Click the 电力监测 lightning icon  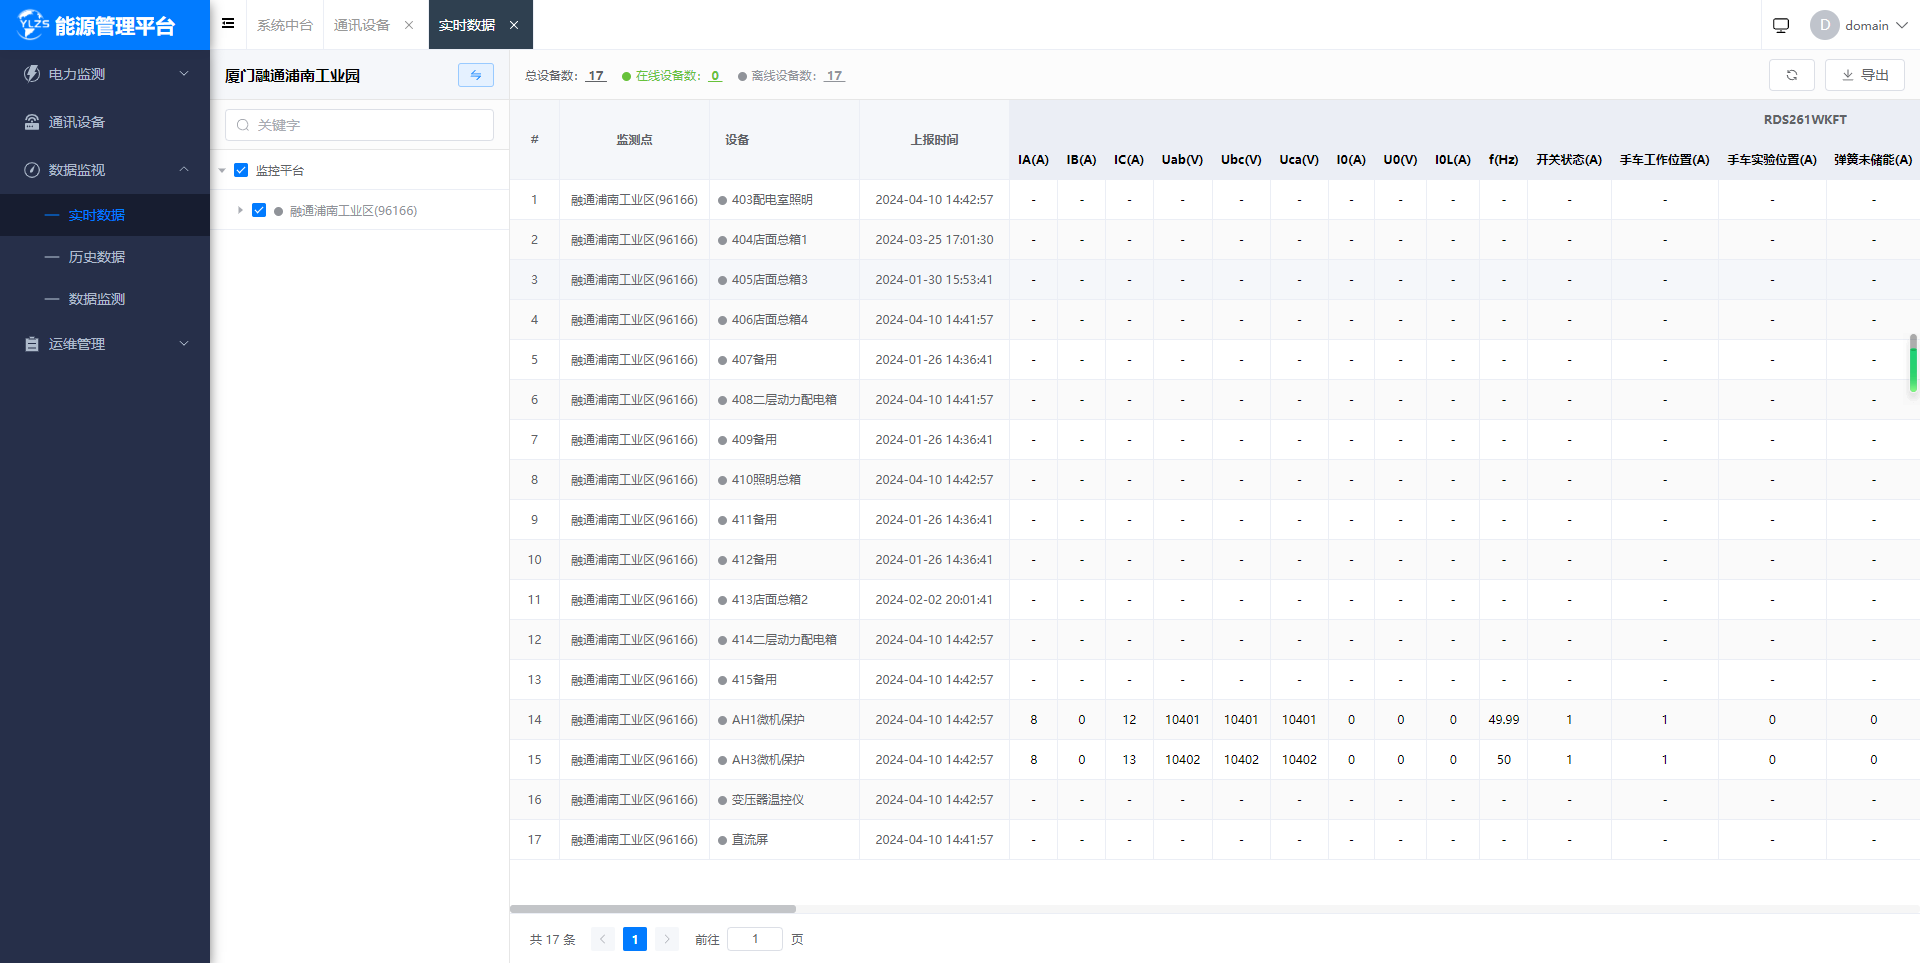pyautogui.click(x=32, y=74)
